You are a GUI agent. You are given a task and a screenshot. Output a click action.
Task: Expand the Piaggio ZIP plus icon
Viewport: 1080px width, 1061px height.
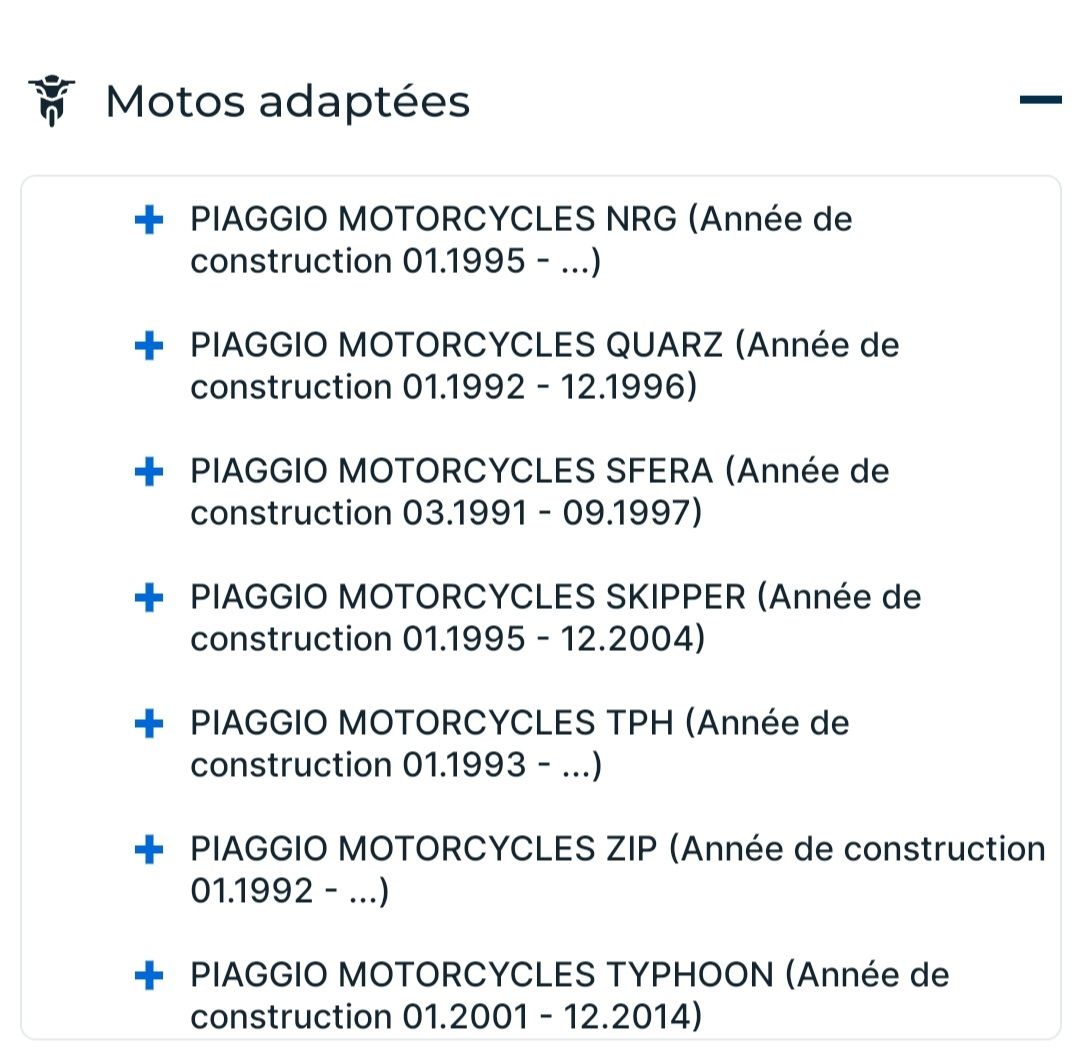tap(149, 850)
